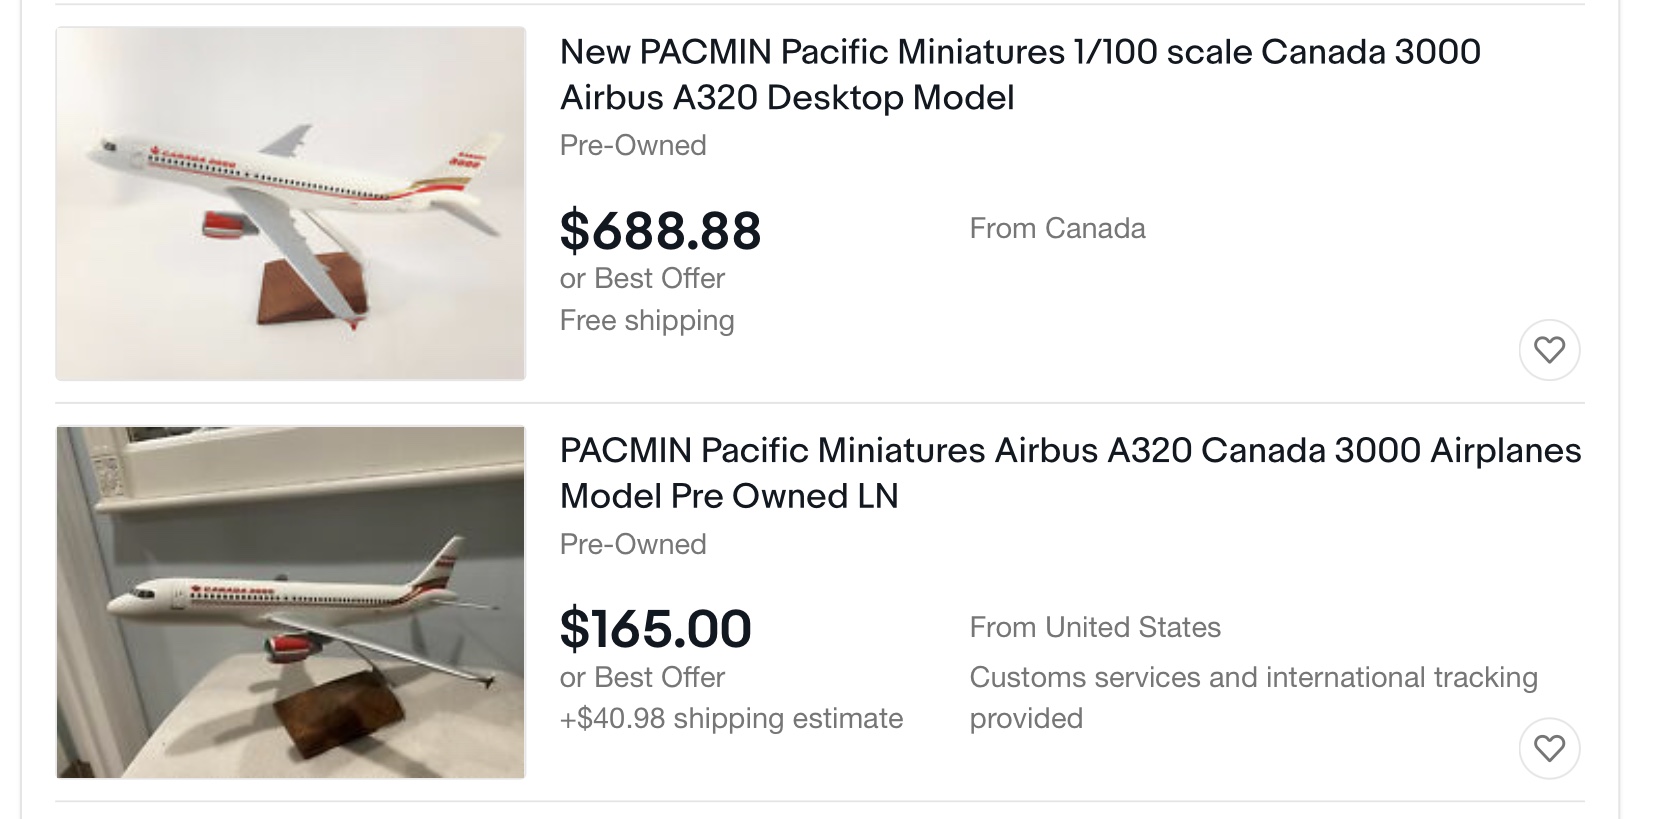Open the 1/100 scale Canada 3000 listing title
The image size is (1653, 819).
click(1019, 74)
